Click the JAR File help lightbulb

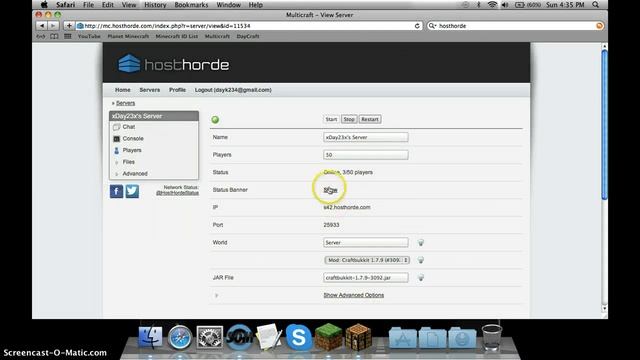coord(421,278)
